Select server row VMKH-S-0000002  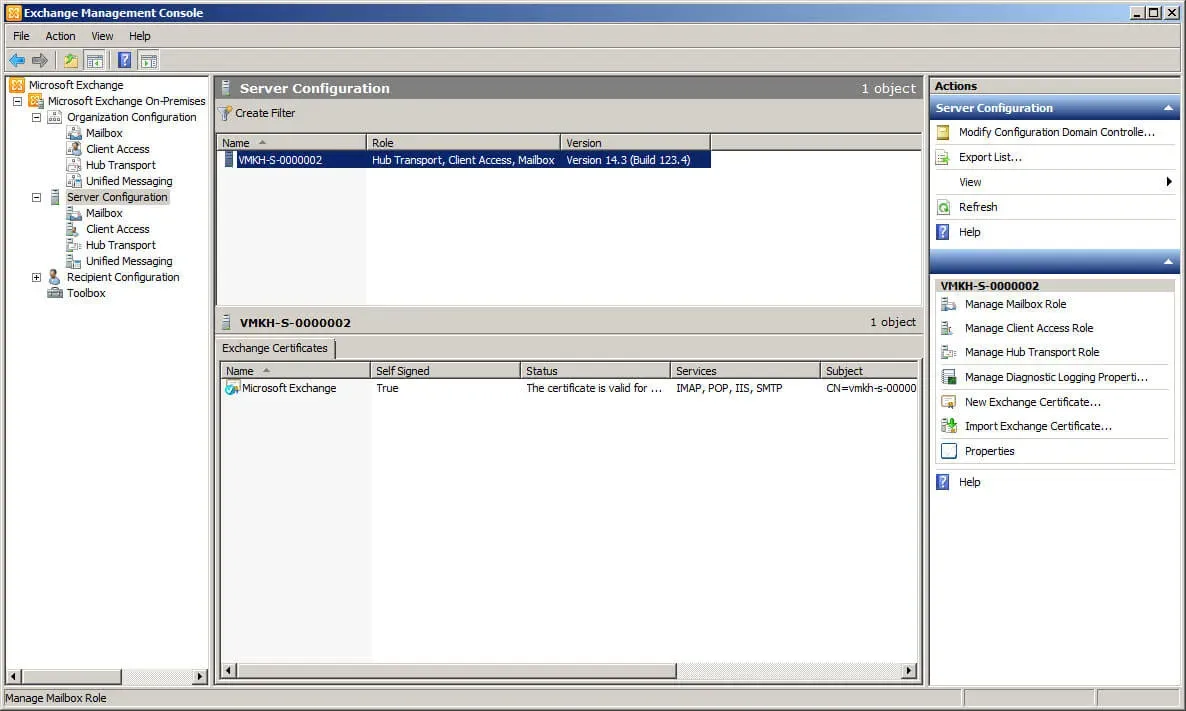464,160
